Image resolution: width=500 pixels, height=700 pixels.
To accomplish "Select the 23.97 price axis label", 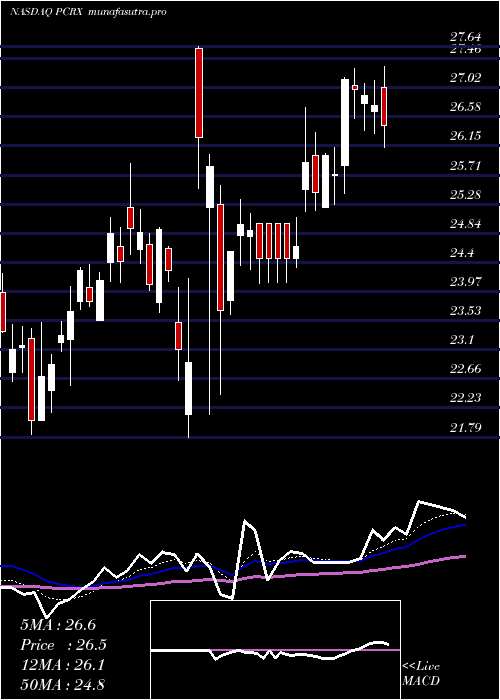I will [466, 282].
